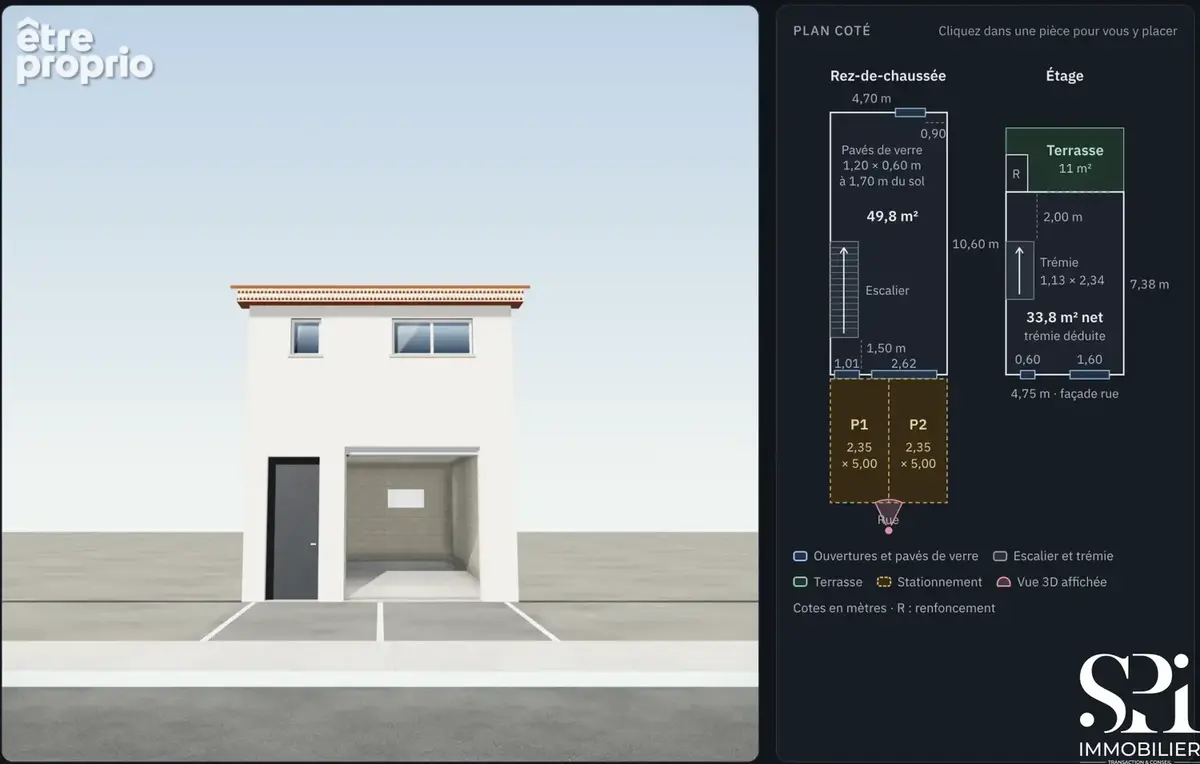Select the pink 3D viewpoint marker at Rue
The width and height of the screenshot is (1200, 764).
click(888, 514)
